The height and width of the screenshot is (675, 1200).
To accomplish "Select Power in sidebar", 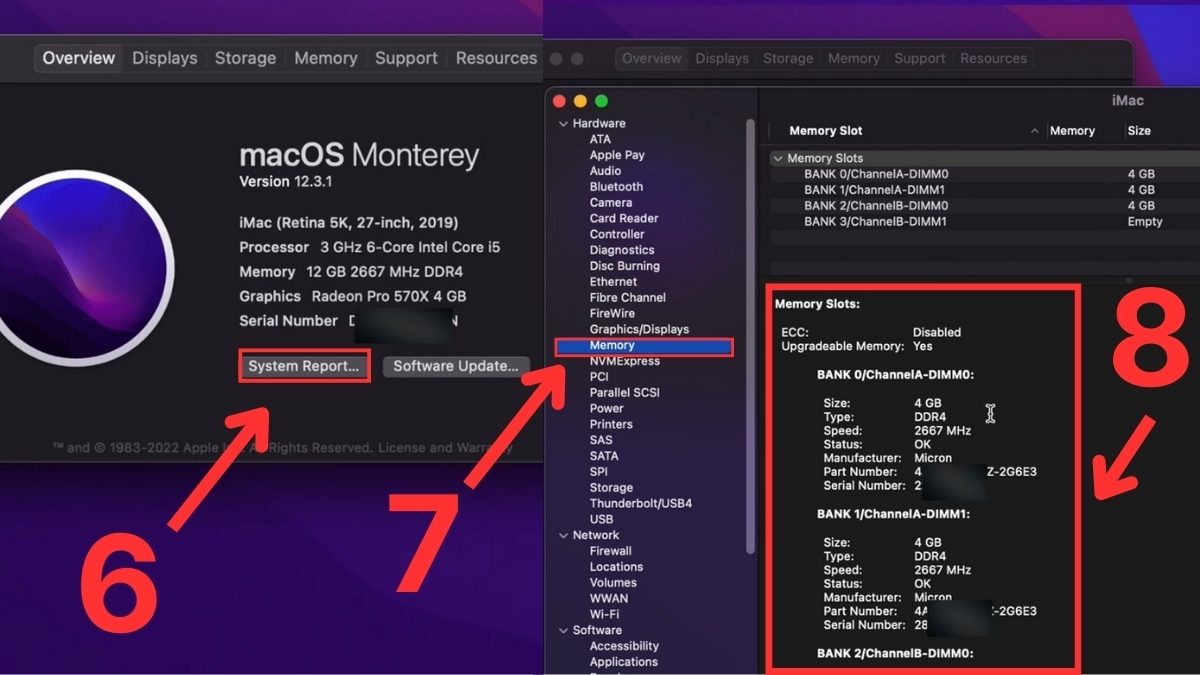I will [606, 409].
